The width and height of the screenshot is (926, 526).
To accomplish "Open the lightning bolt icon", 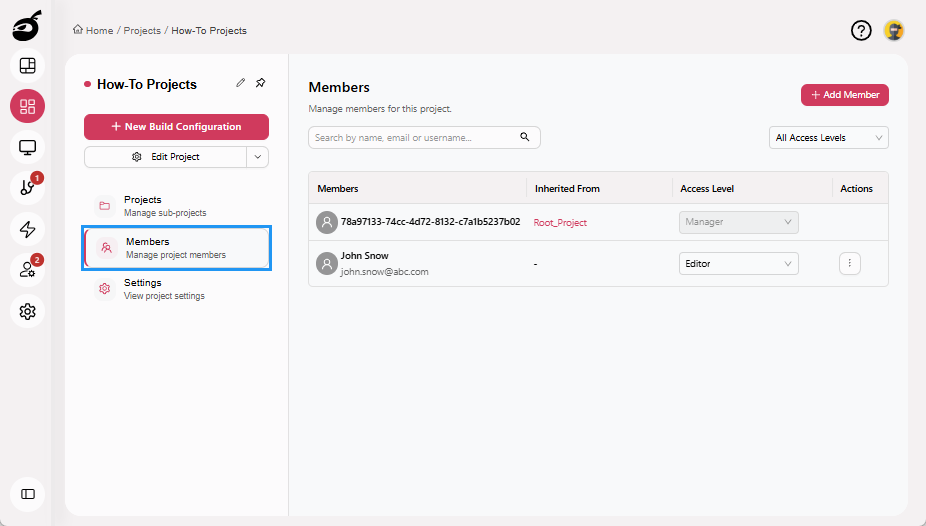I will click(27, 229).
